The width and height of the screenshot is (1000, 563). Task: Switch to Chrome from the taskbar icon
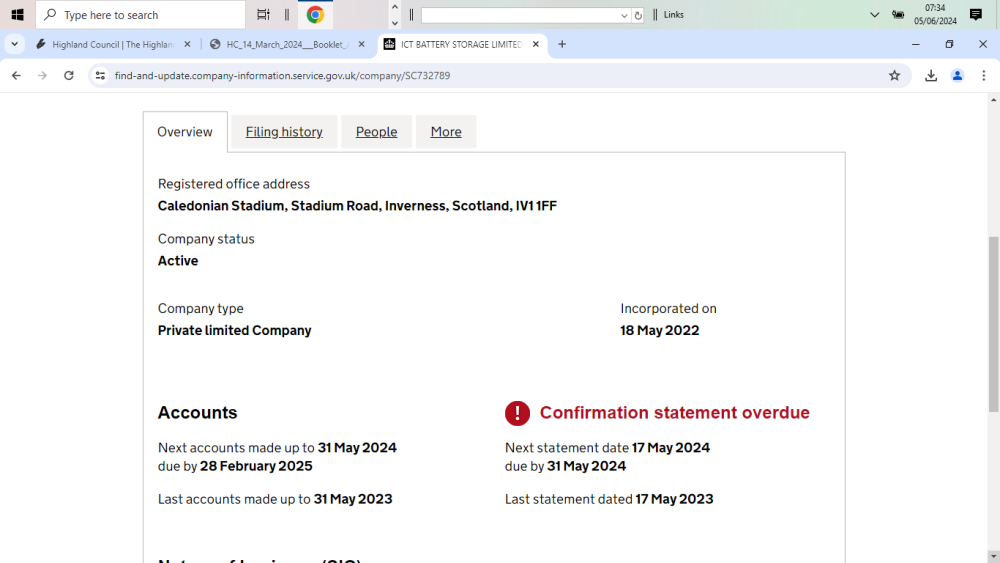click(315, 15)
